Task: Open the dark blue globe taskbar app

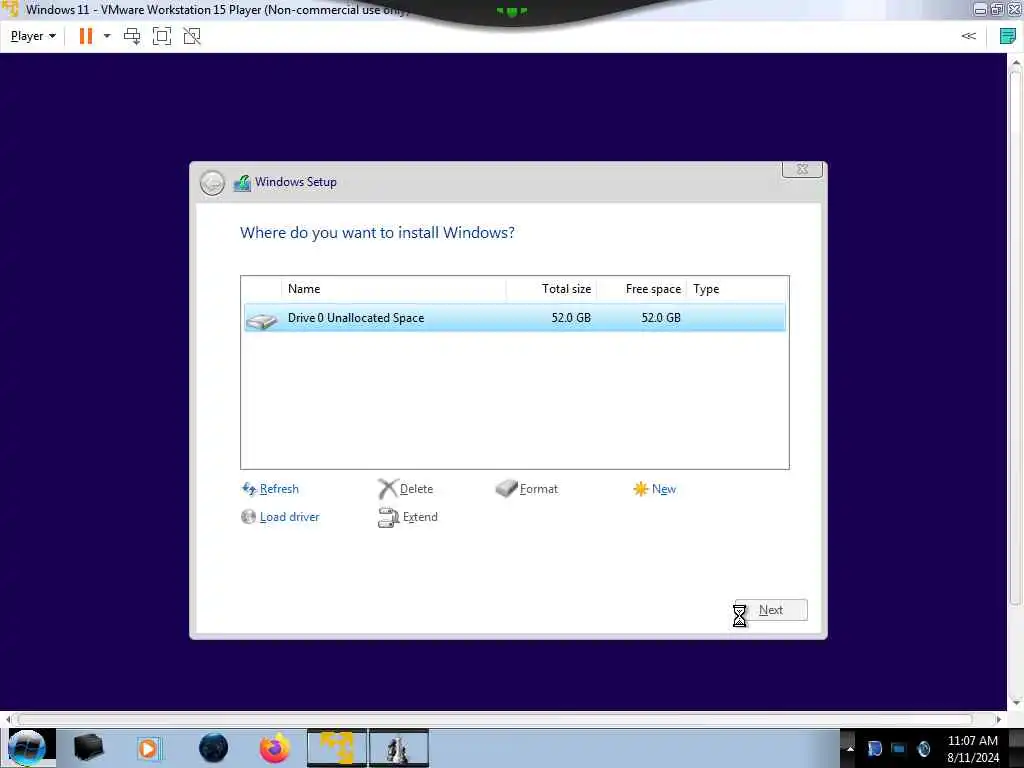Action: [214, 748]
